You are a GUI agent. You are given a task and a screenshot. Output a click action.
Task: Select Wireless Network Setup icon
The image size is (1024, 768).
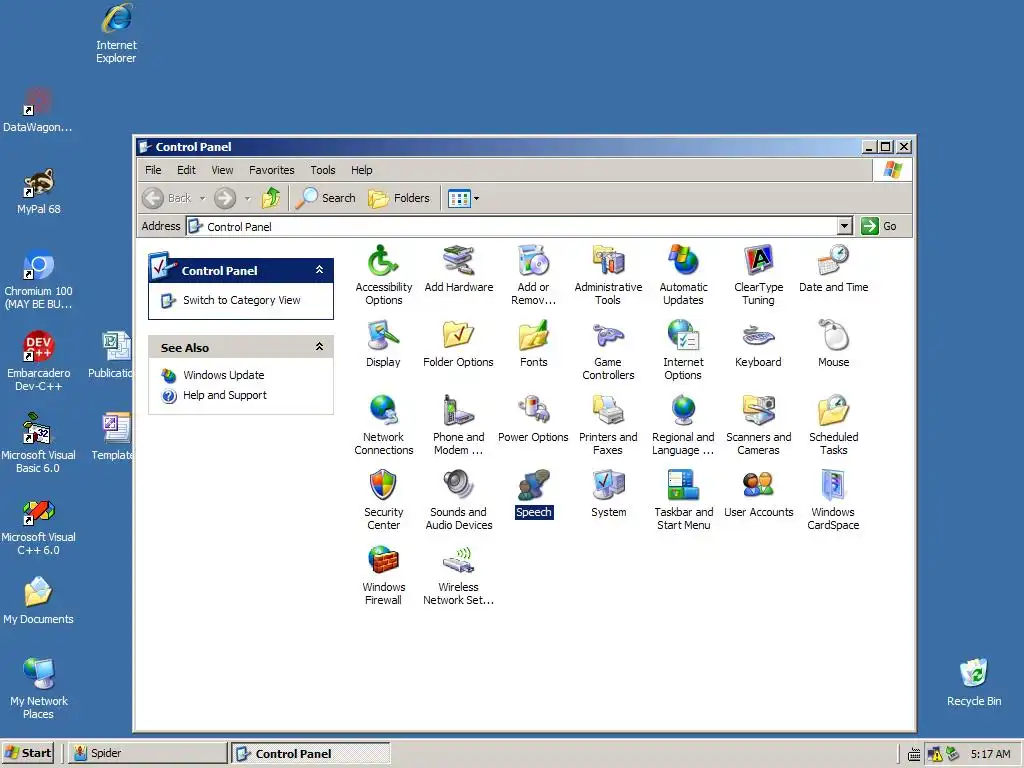pyautogui.click(x=458, y=560)
